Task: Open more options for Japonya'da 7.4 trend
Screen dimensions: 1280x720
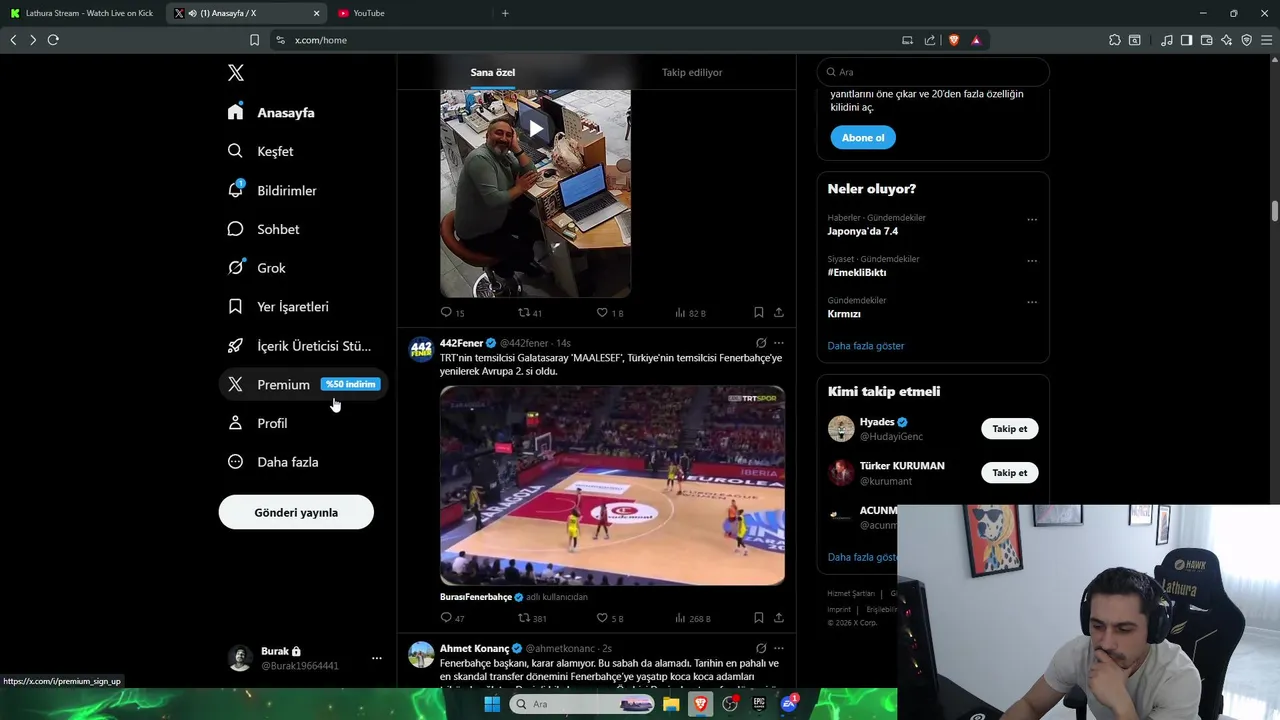Action: 1032,220
